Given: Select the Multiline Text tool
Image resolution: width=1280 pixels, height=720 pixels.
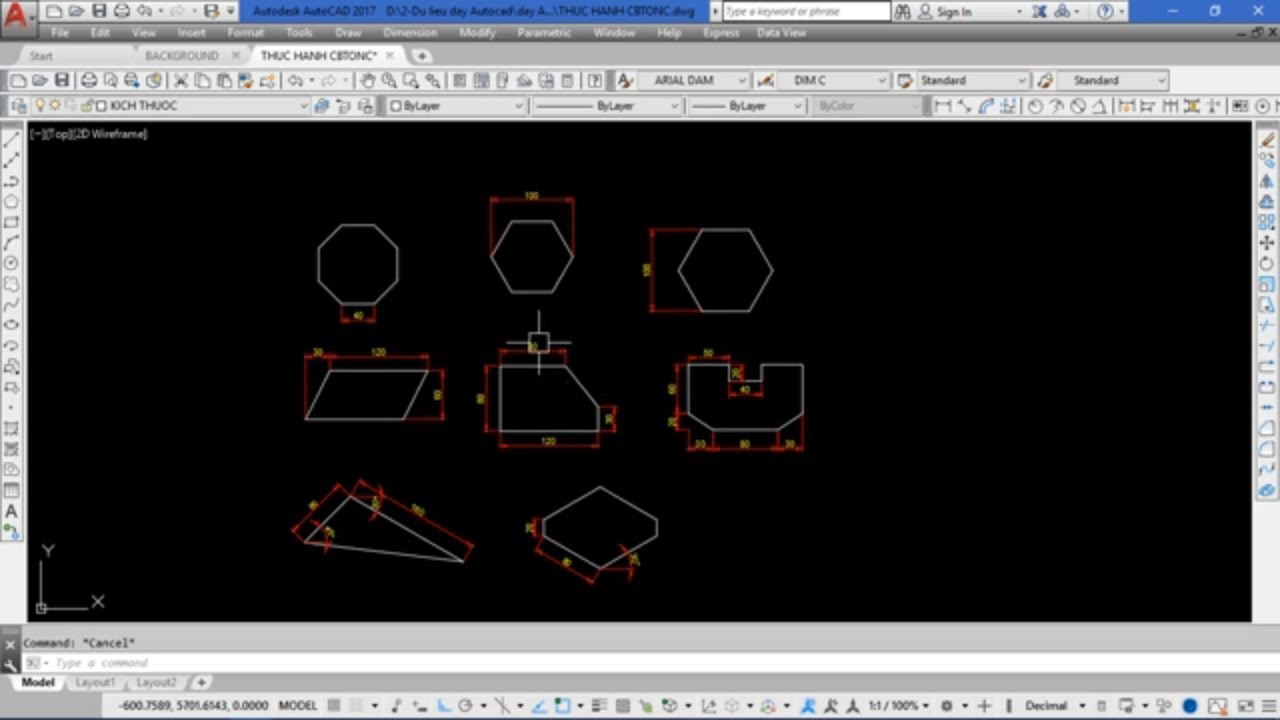Looking at the screenshot, I should (x=12, y=511).
